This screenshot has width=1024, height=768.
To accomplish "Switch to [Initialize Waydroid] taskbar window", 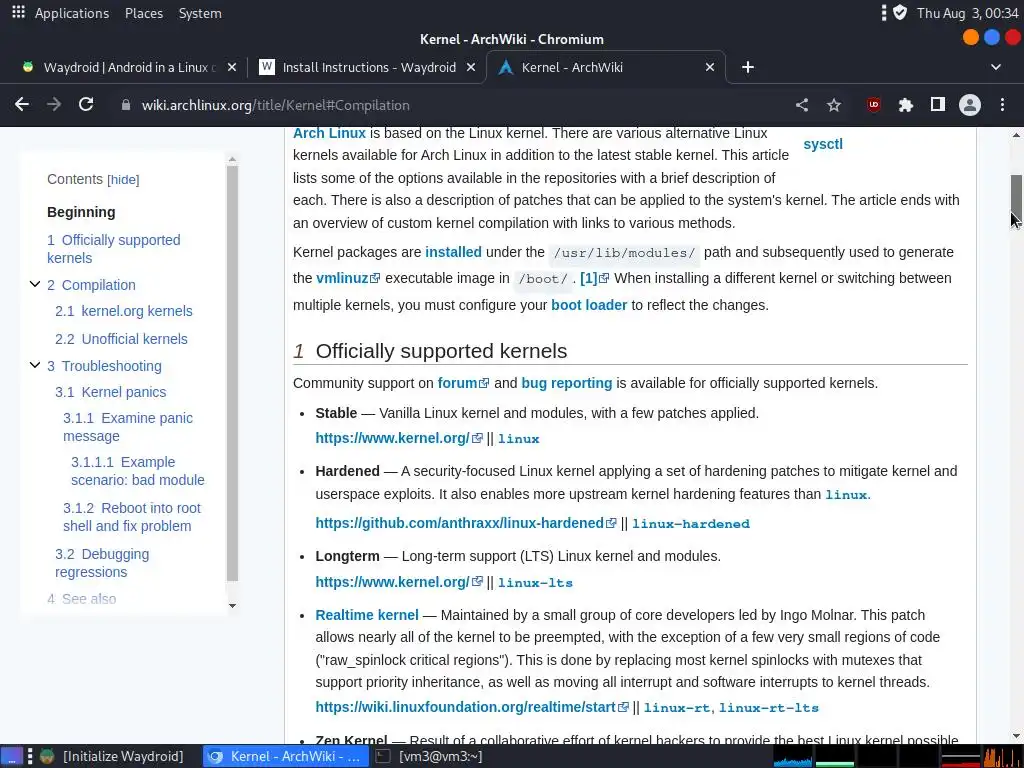I will 111,756.
